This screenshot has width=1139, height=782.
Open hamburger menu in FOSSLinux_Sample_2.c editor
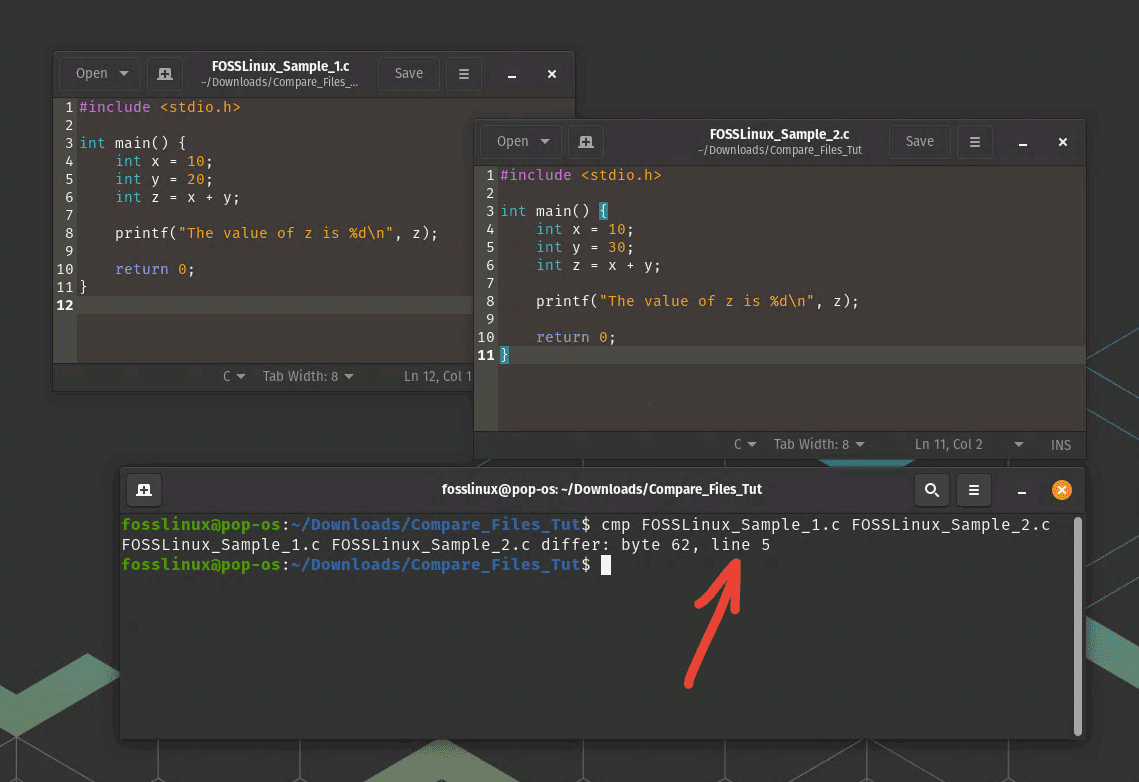tap(976, 142)
